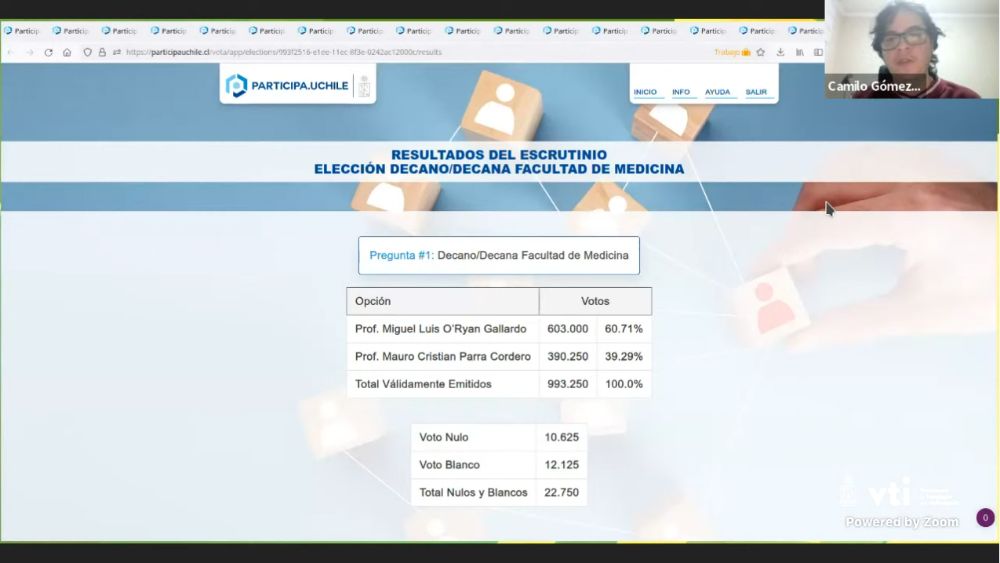Click the shield tracking protection icon

pos(88,52)
